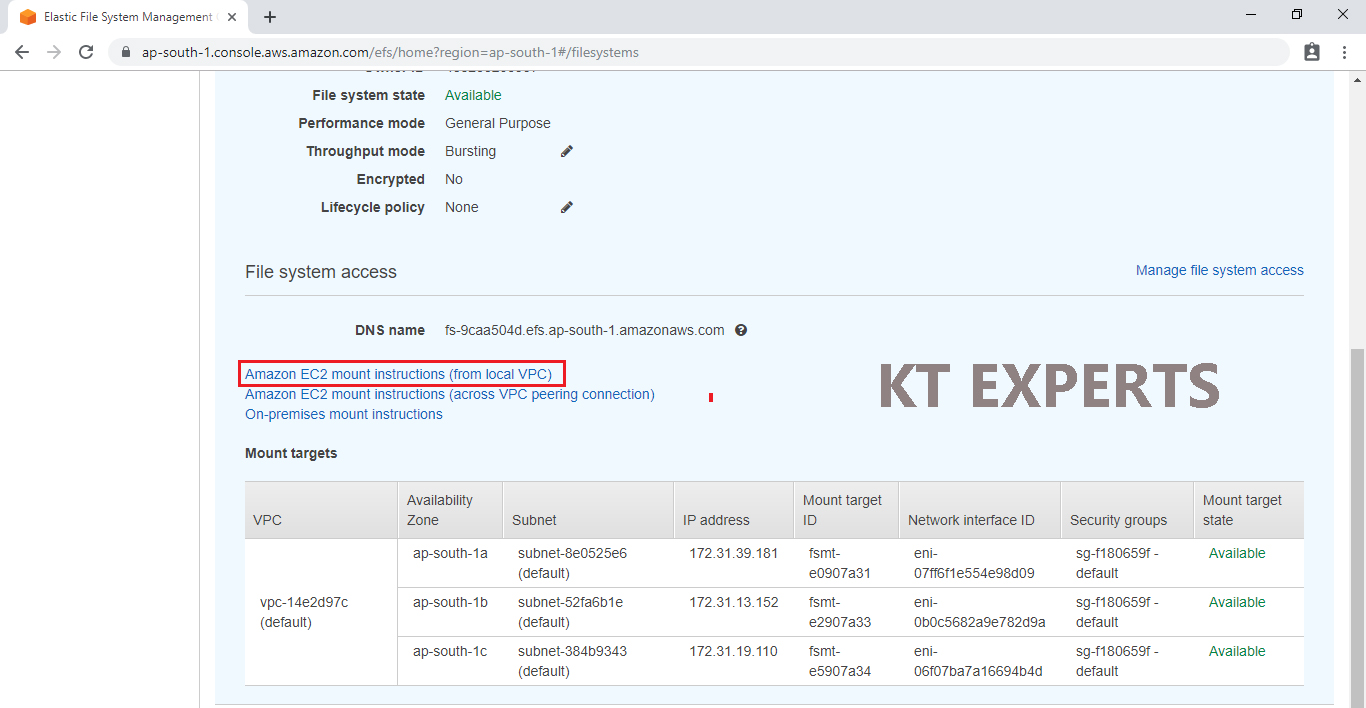Viewport: 1366px width, 708px height.
Task: Click mount target ID fsmt-e5907a34
Action: [x=840, y=661]
